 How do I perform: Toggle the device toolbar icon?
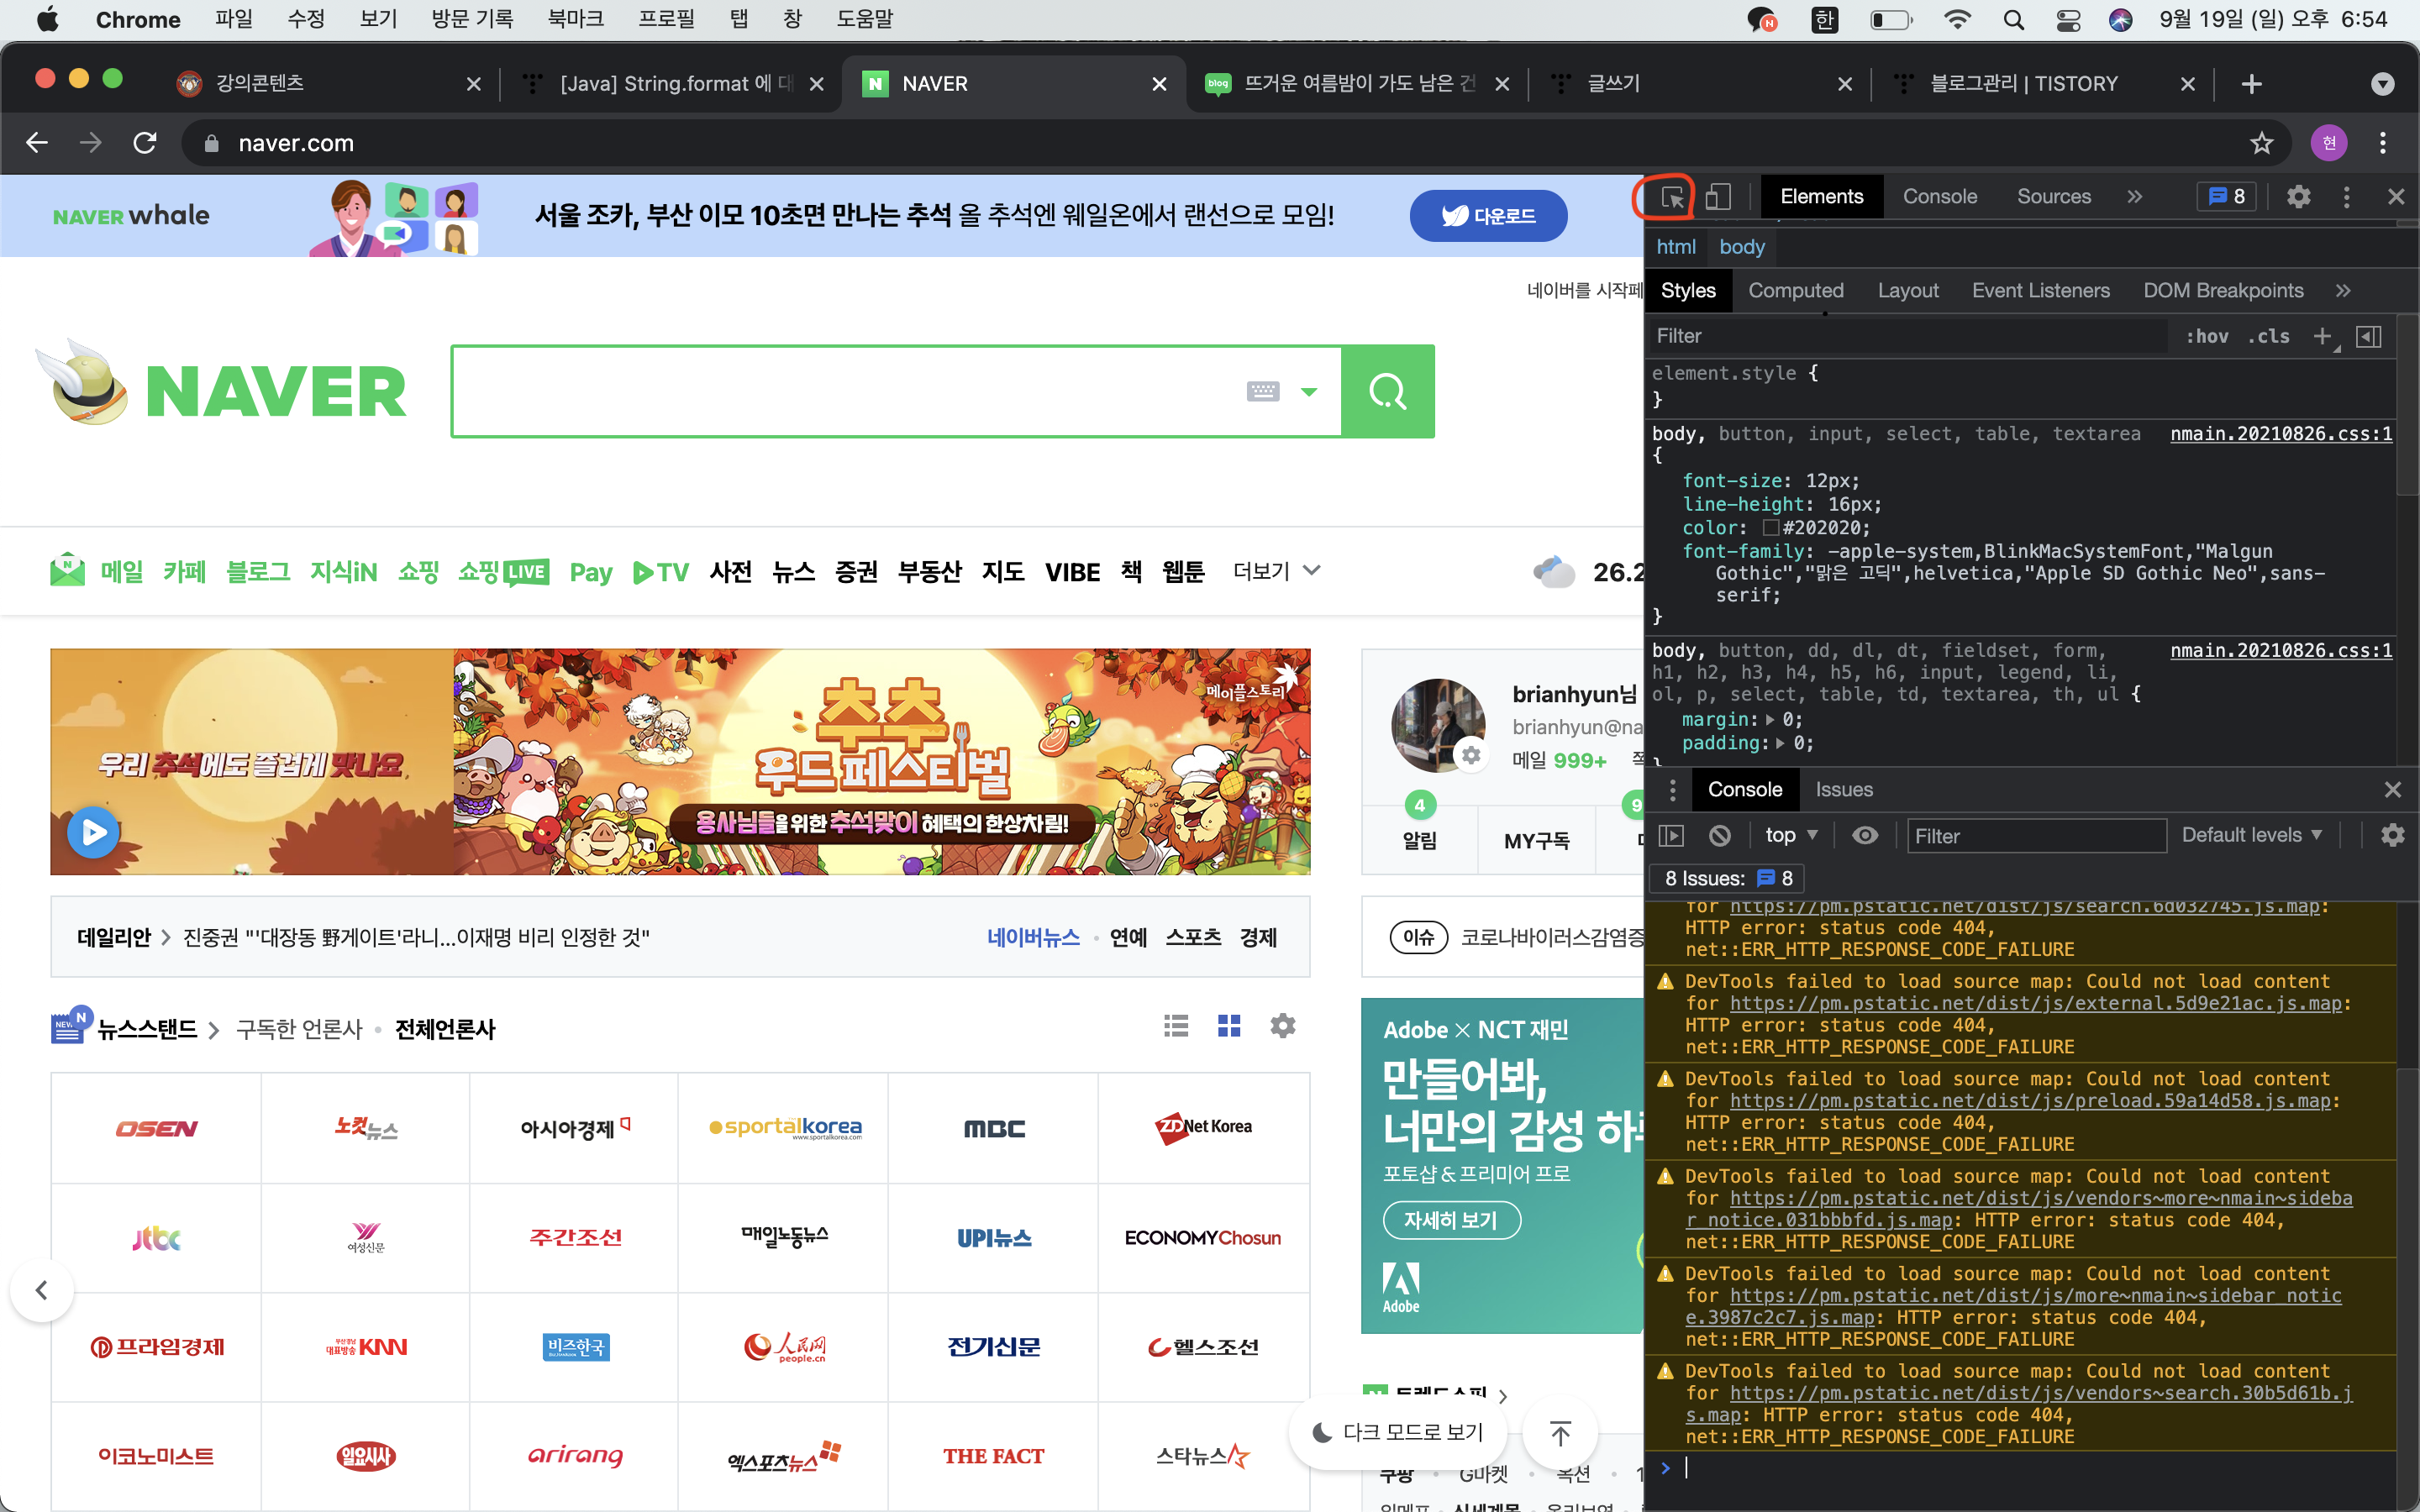1718,197
